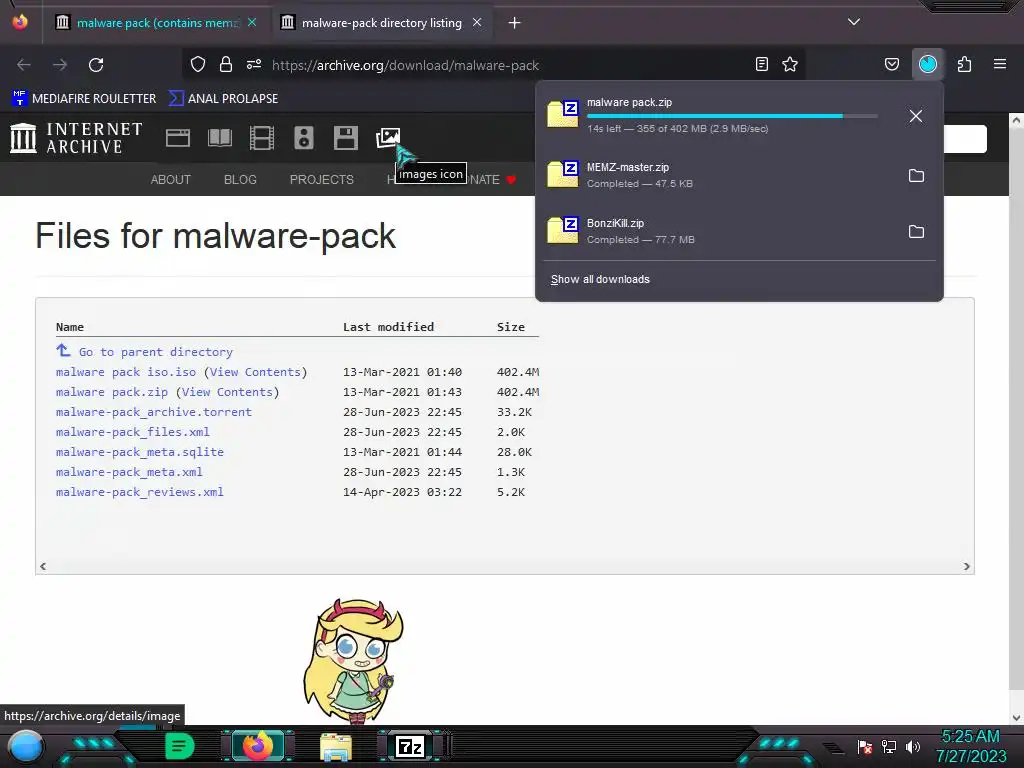Screen dimensions: 1024x768
Task: View Contents of malware pack.zip
Action: 227,392
